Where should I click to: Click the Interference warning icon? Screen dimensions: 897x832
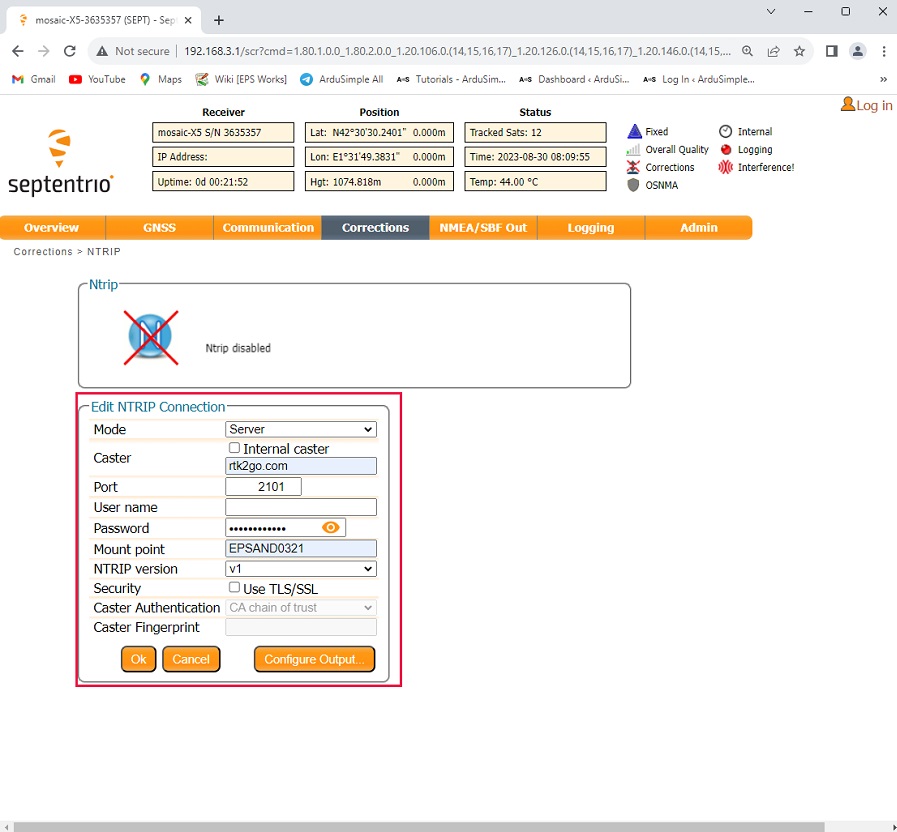point(726,168)
